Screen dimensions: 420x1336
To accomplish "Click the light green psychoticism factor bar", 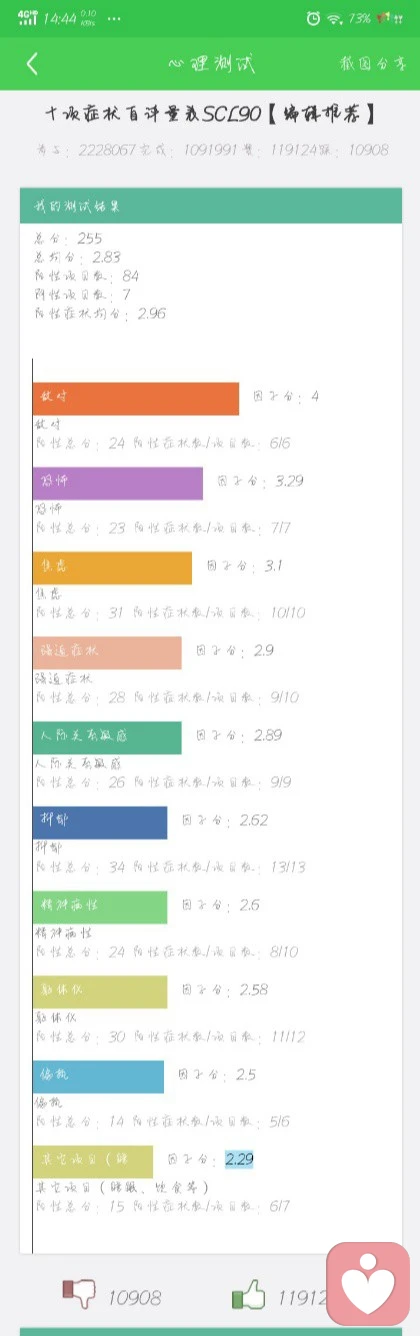I will 100,907.
